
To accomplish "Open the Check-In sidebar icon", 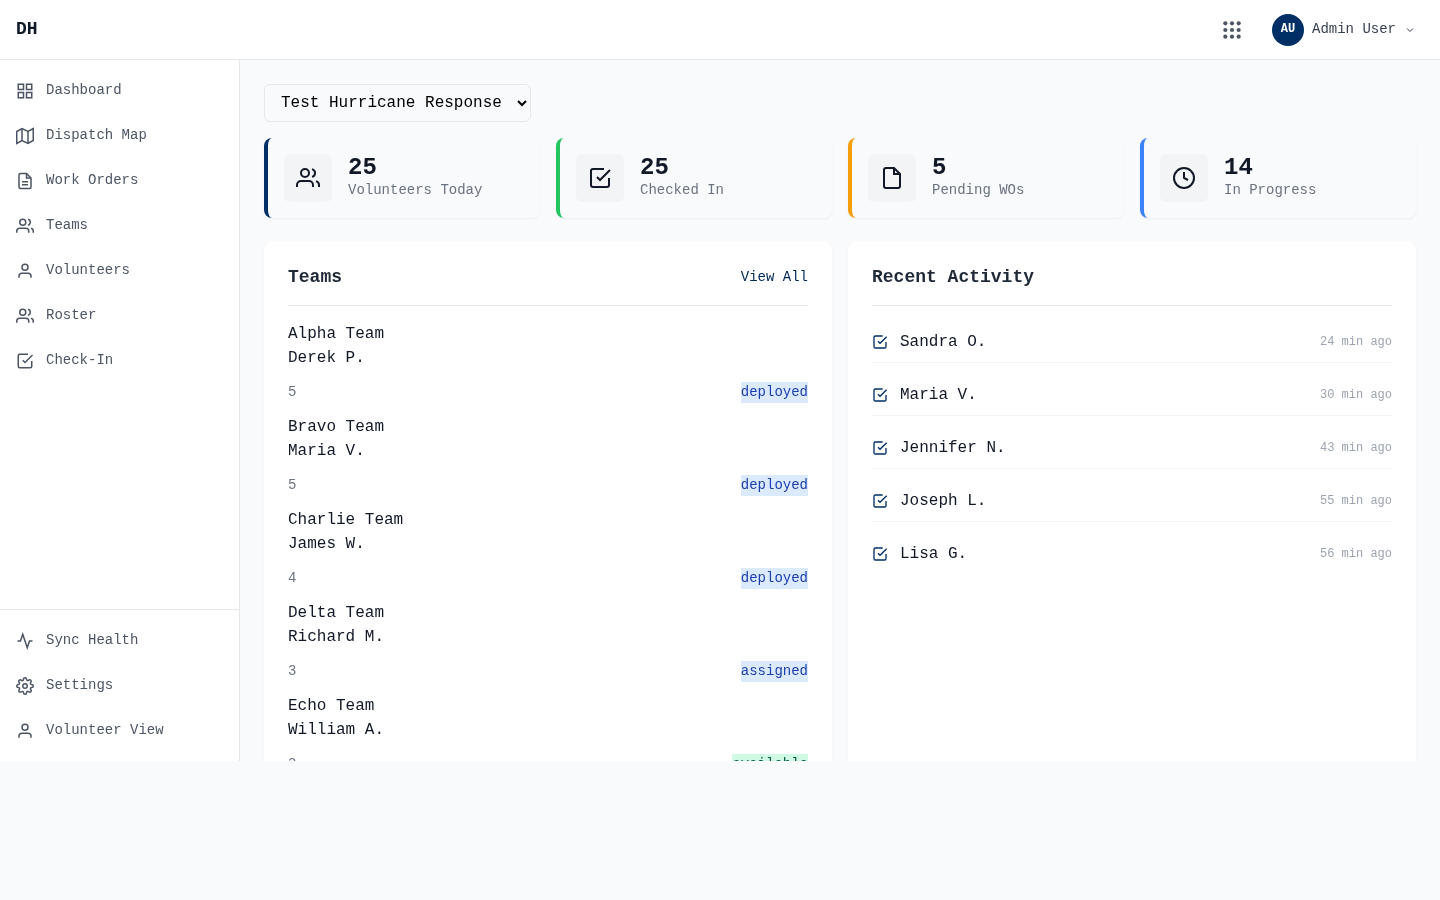I will 25,360.
